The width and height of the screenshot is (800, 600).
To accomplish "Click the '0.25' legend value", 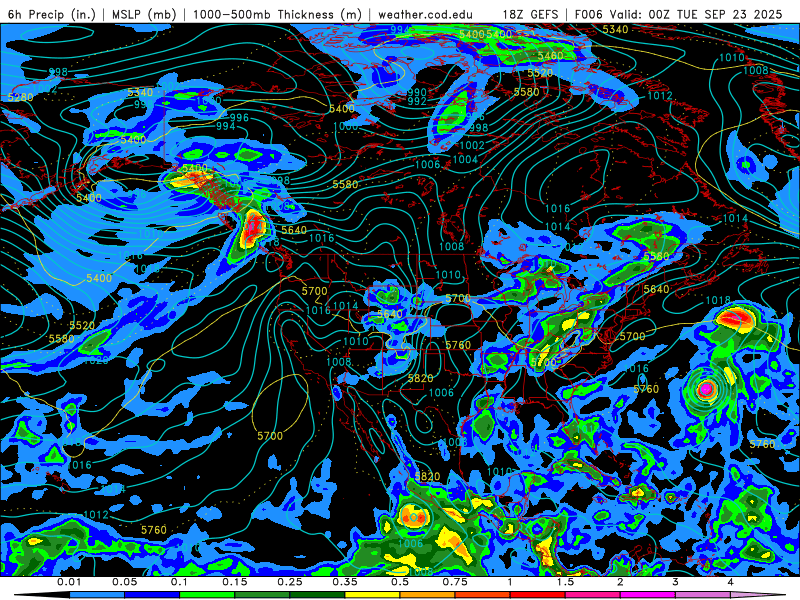I will point(290,582).
